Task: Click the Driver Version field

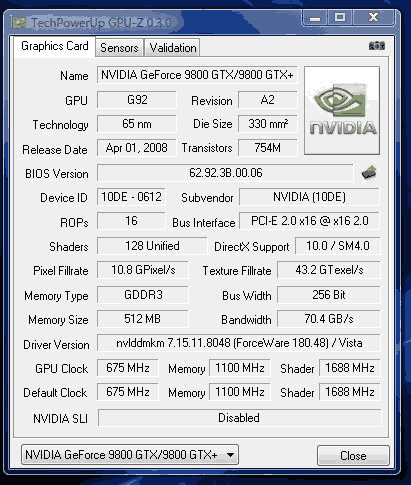Action: [239, 343]
